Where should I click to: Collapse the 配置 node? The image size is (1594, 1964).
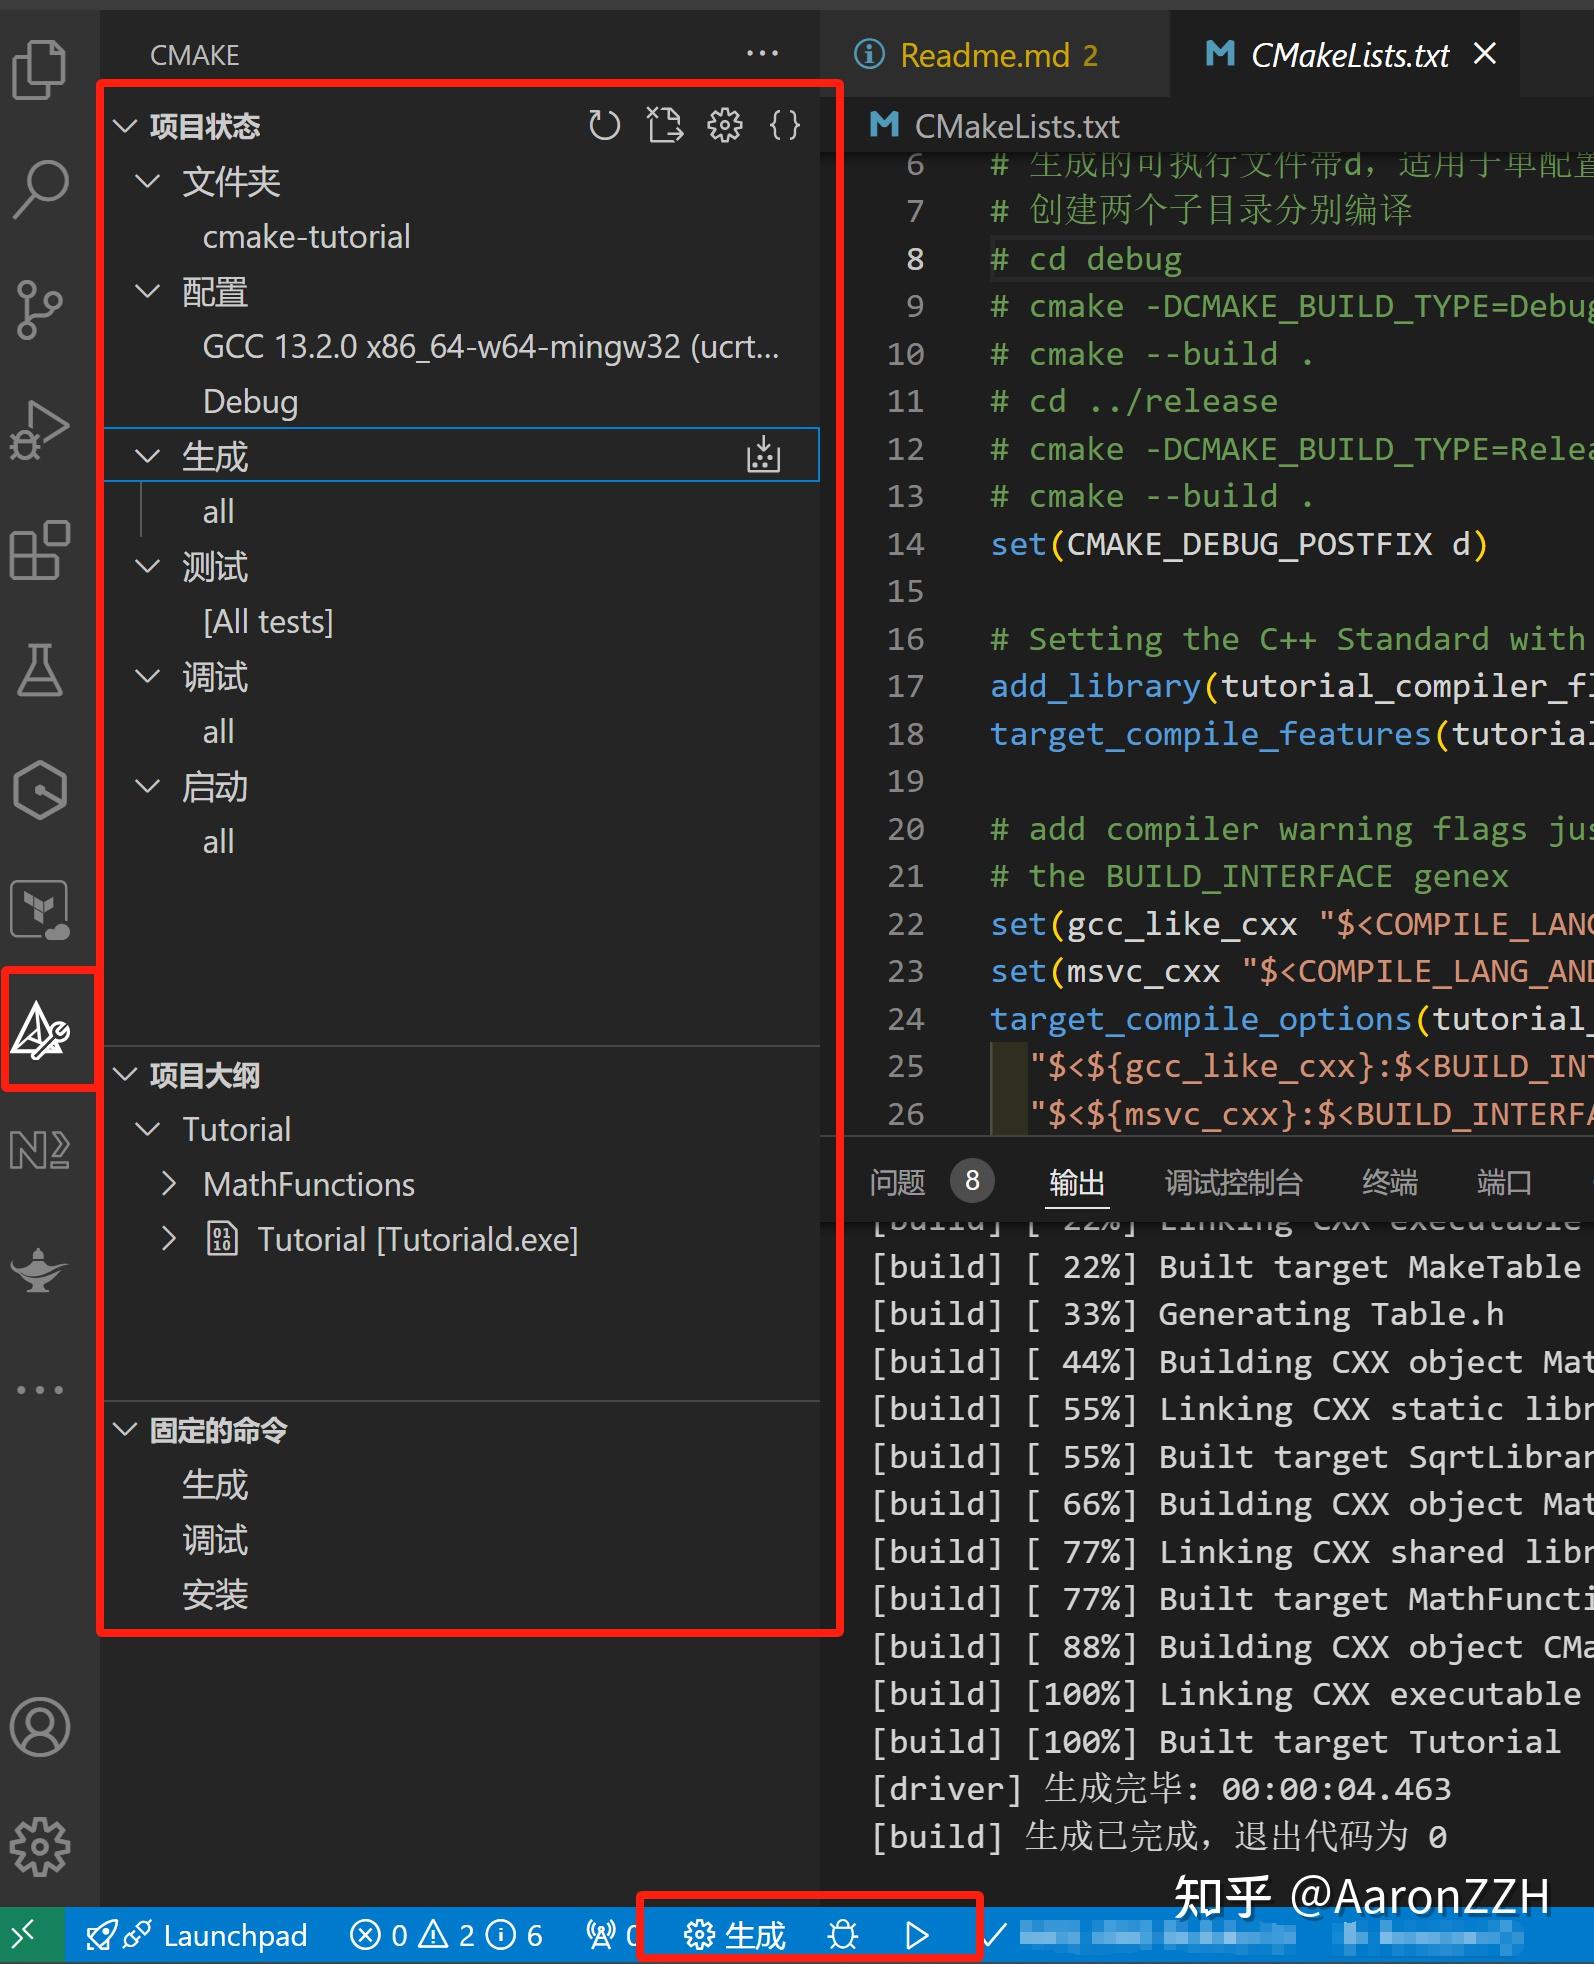click(x=147, y=291)
